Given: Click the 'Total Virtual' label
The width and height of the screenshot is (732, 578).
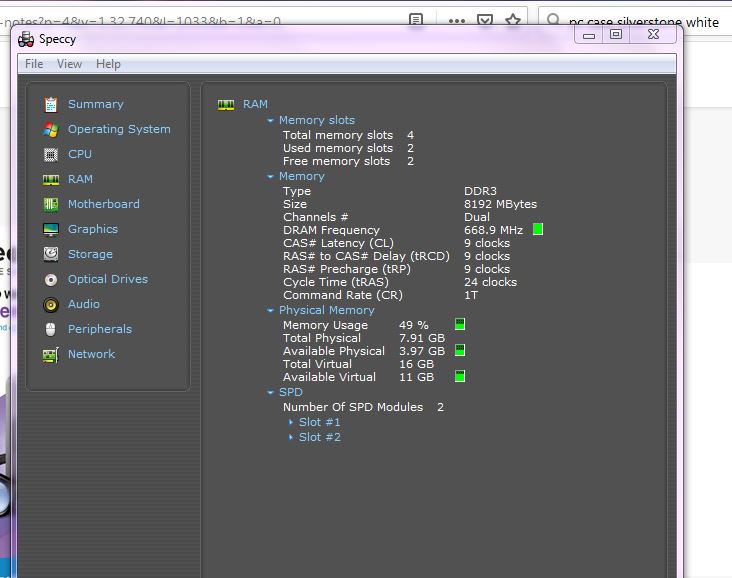Looking at the screenshot, I should [x=317, y=364].
